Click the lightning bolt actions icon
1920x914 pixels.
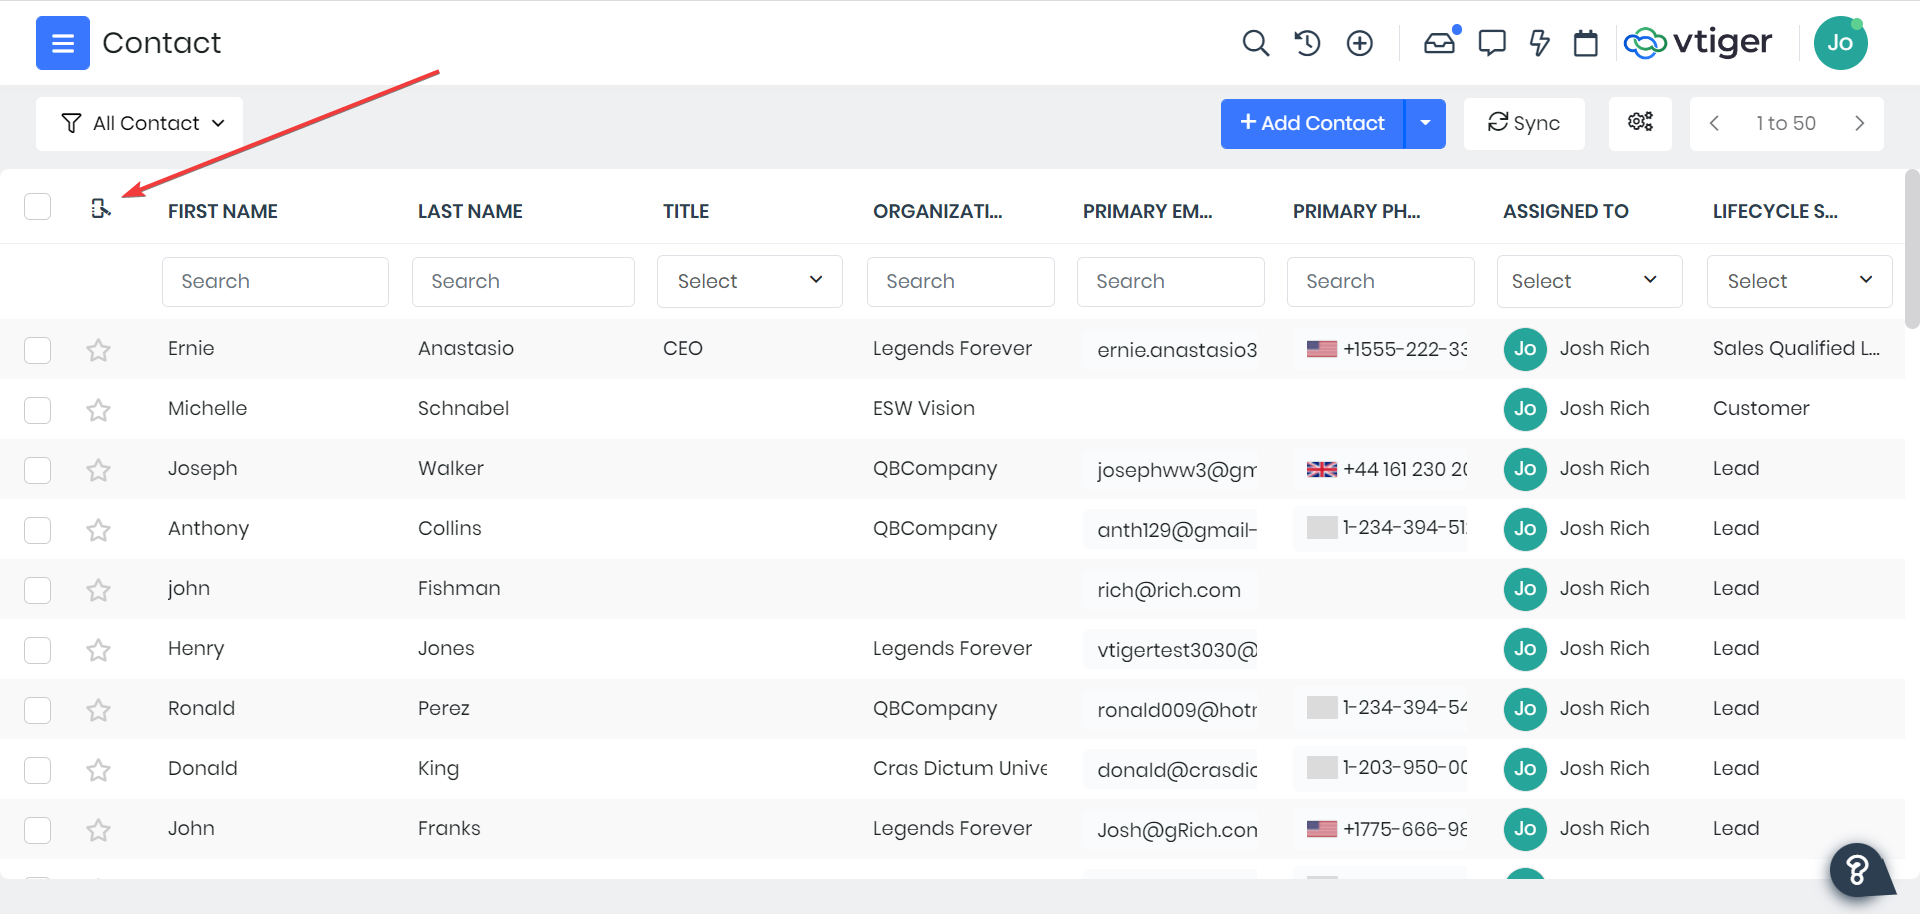coord(1539,43)
